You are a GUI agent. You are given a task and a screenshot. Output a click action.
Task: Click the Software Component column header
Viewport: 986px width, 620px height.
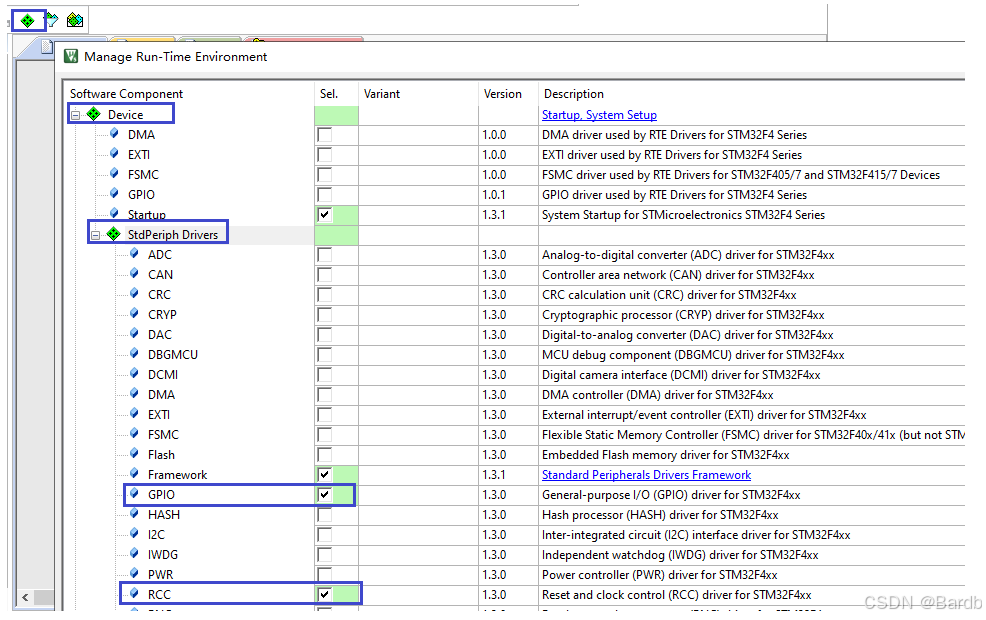pos(126,94)
